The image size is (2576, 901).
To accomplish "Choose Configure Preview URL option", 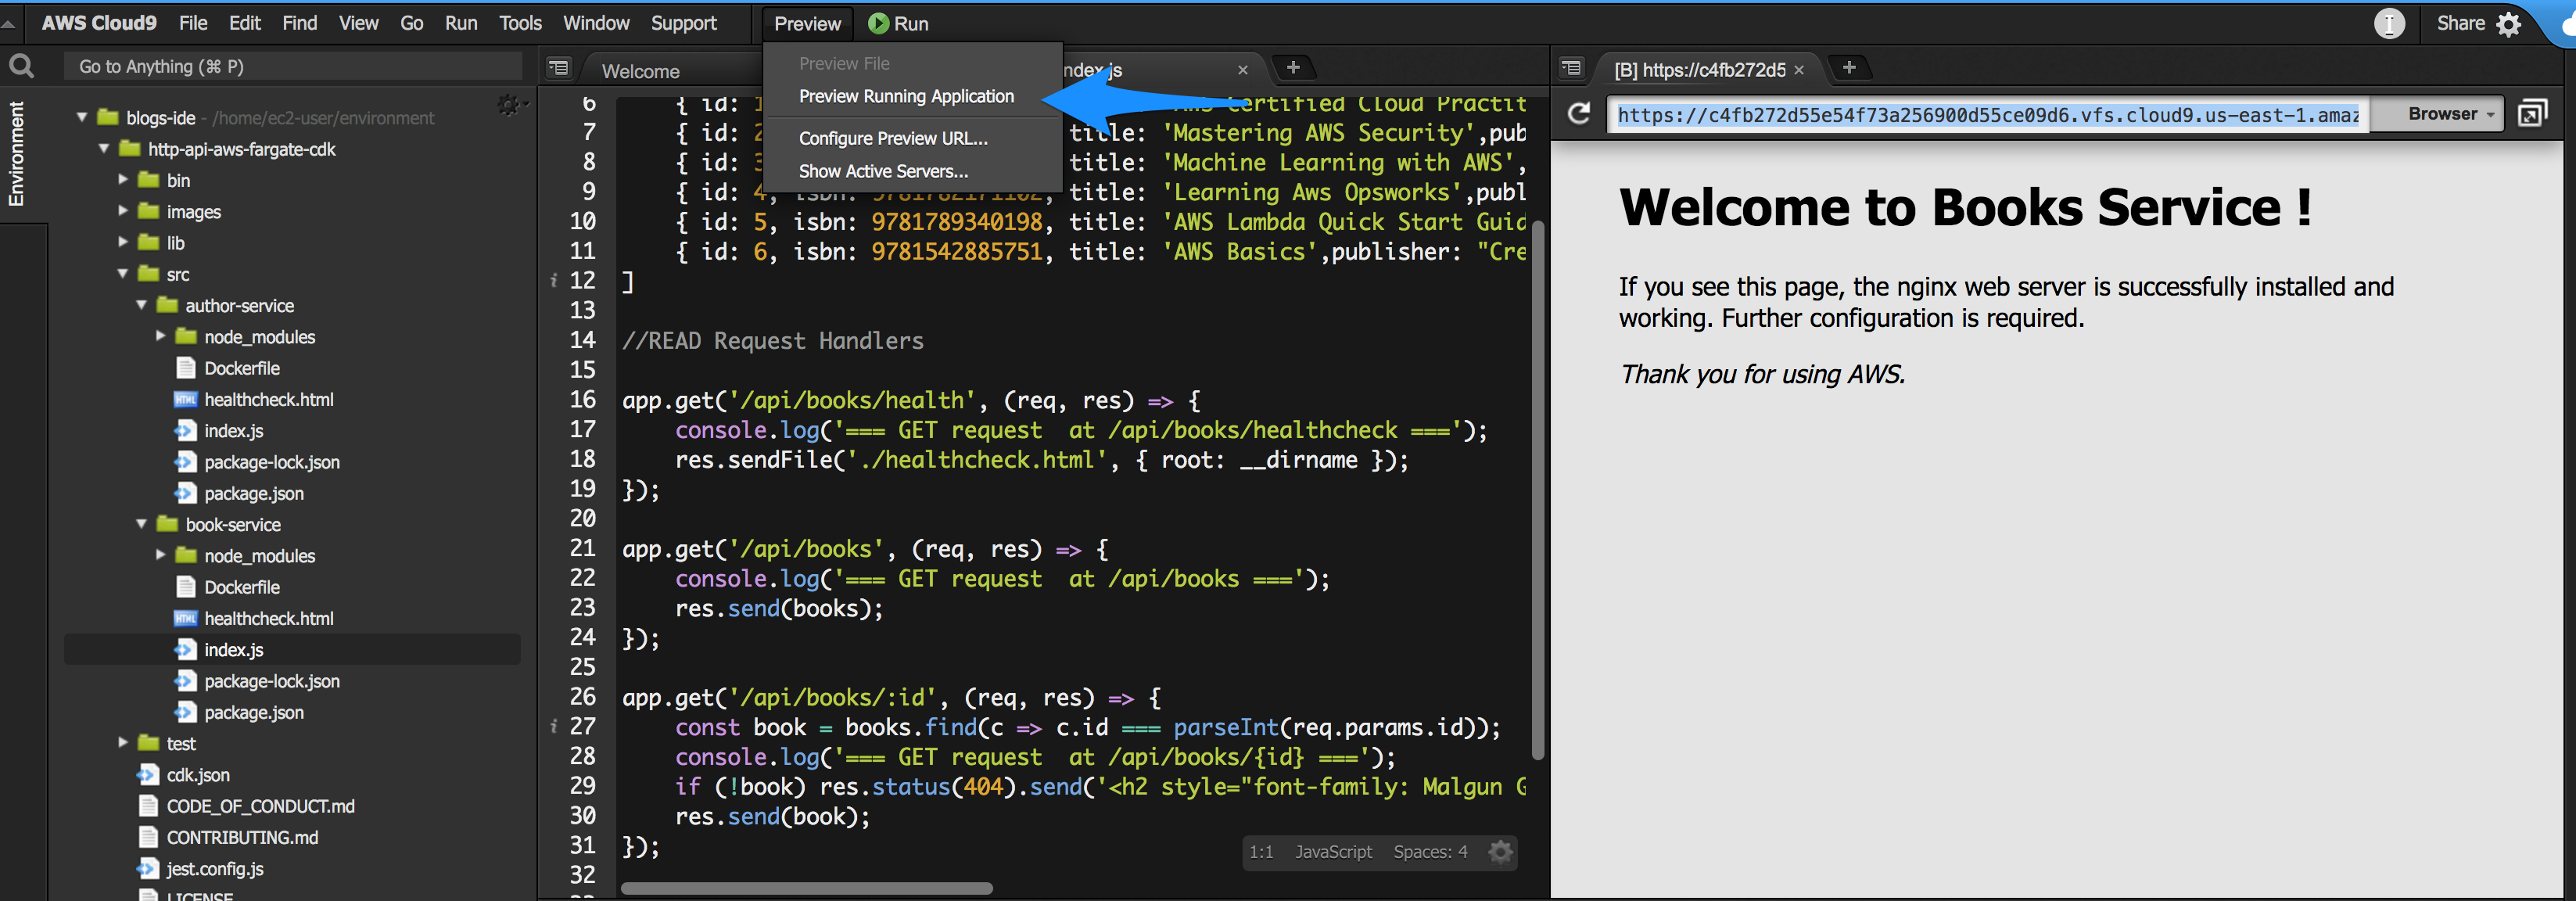I will [892, 138].
